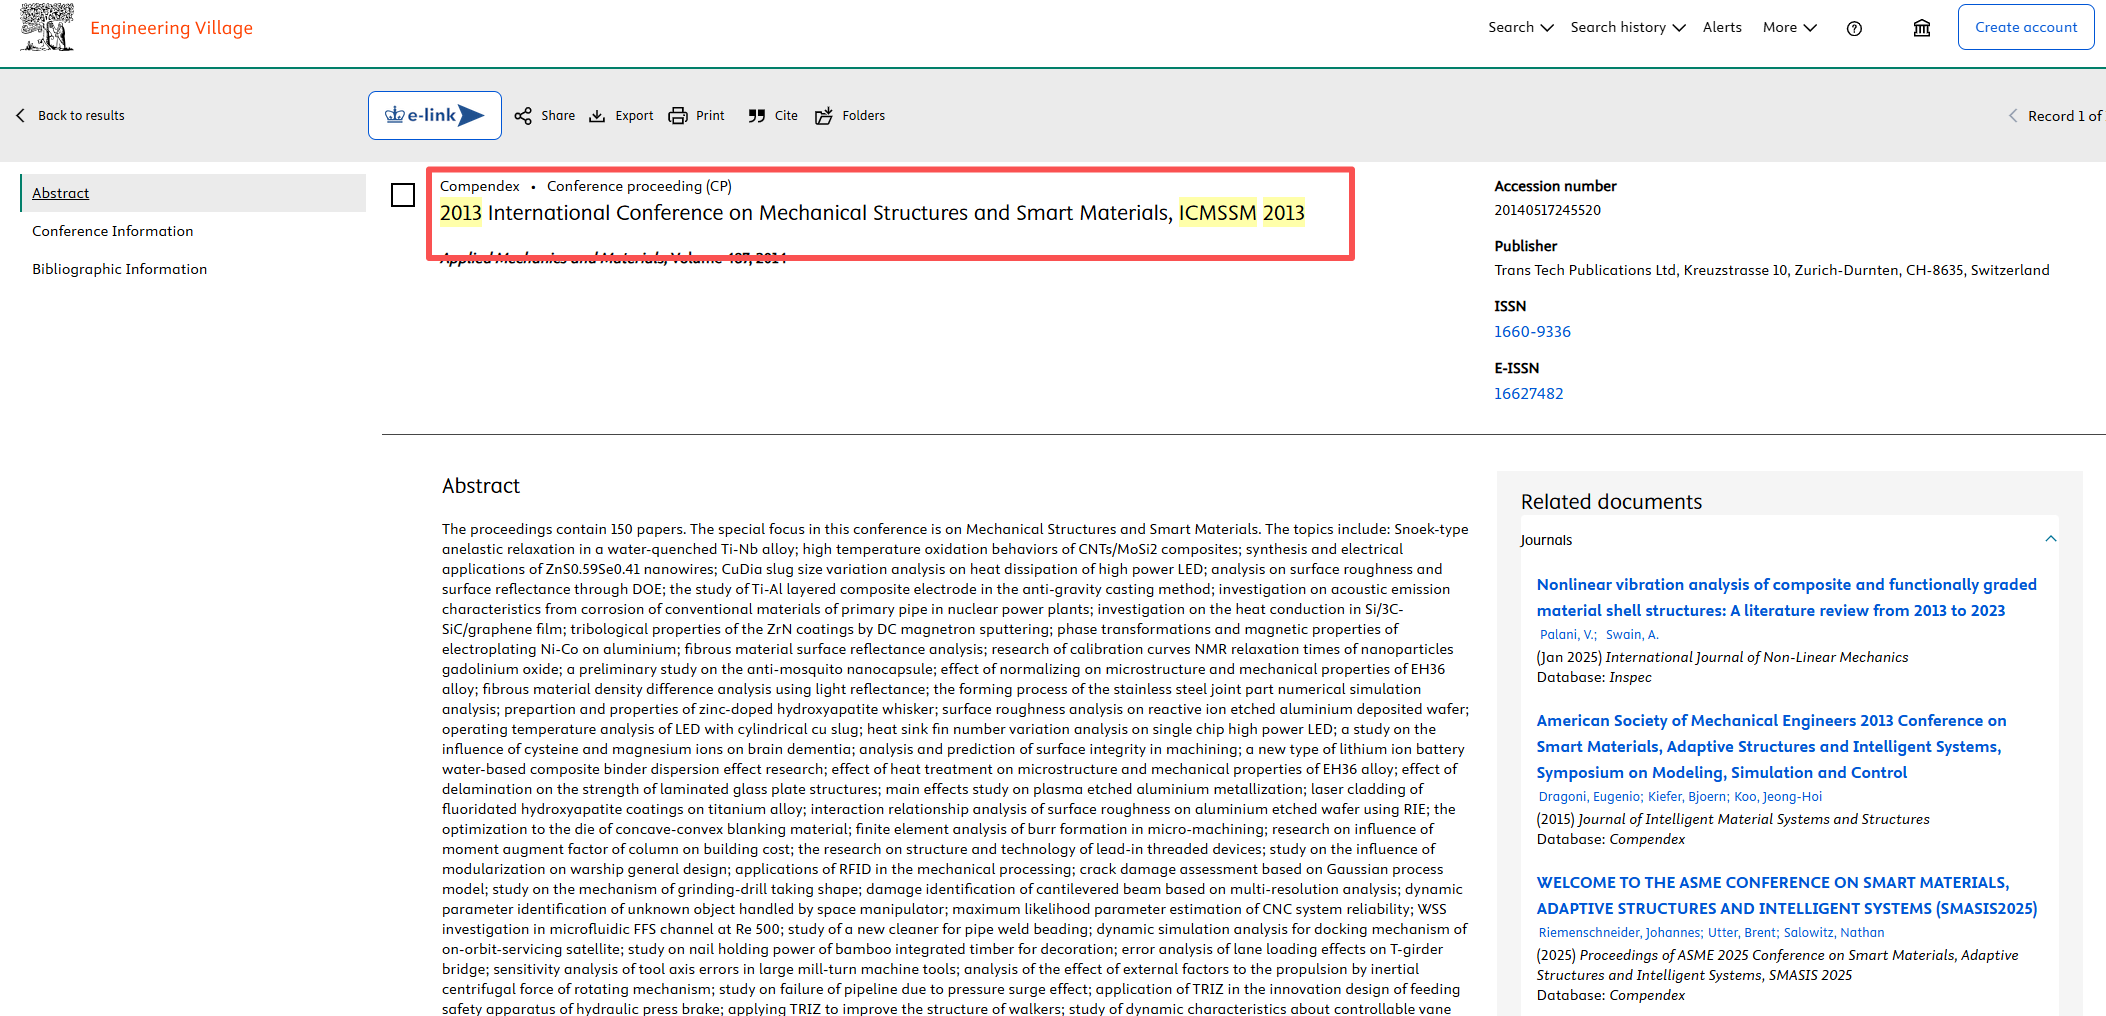Open the Alerts page

coord(1722,28)
